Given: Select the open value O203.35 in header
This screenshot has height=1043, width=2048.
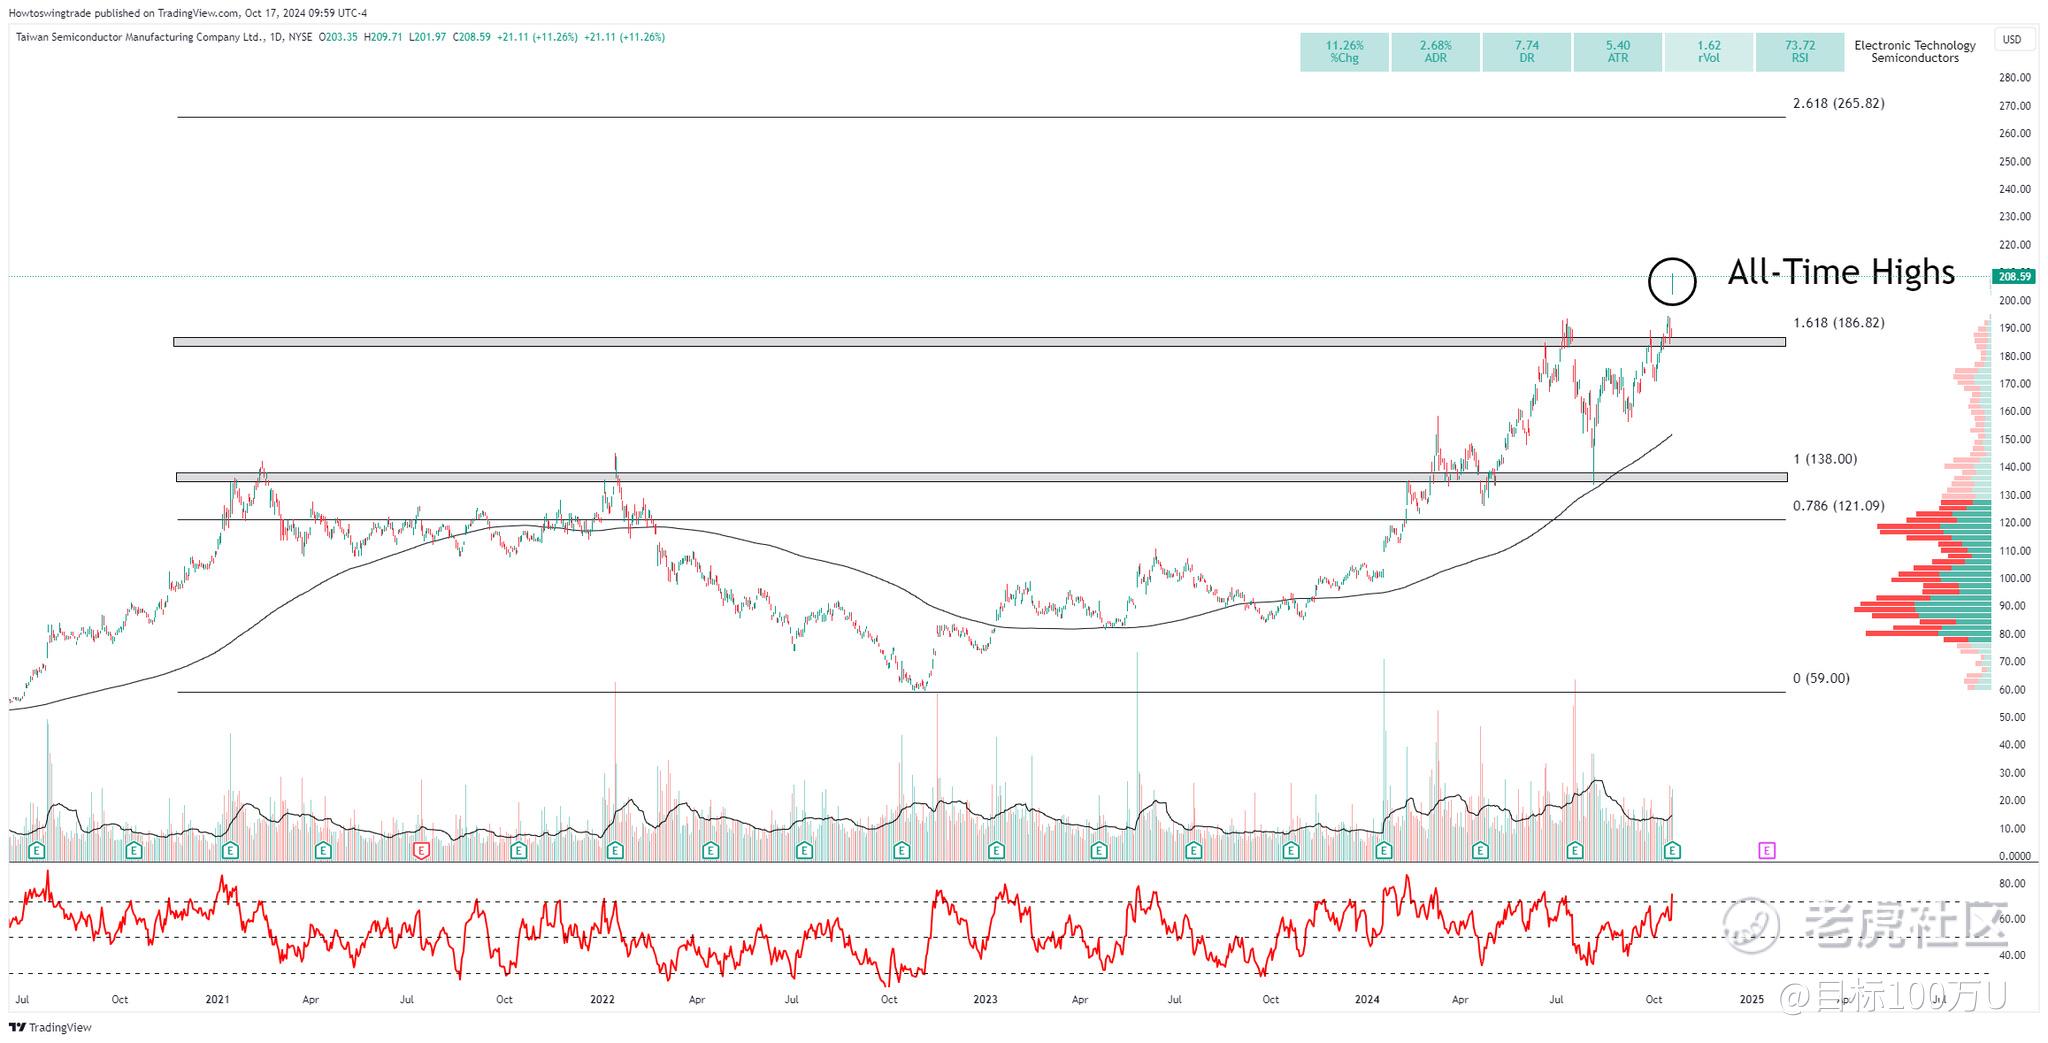Looking at the screenshot, I should pos(338,37).
